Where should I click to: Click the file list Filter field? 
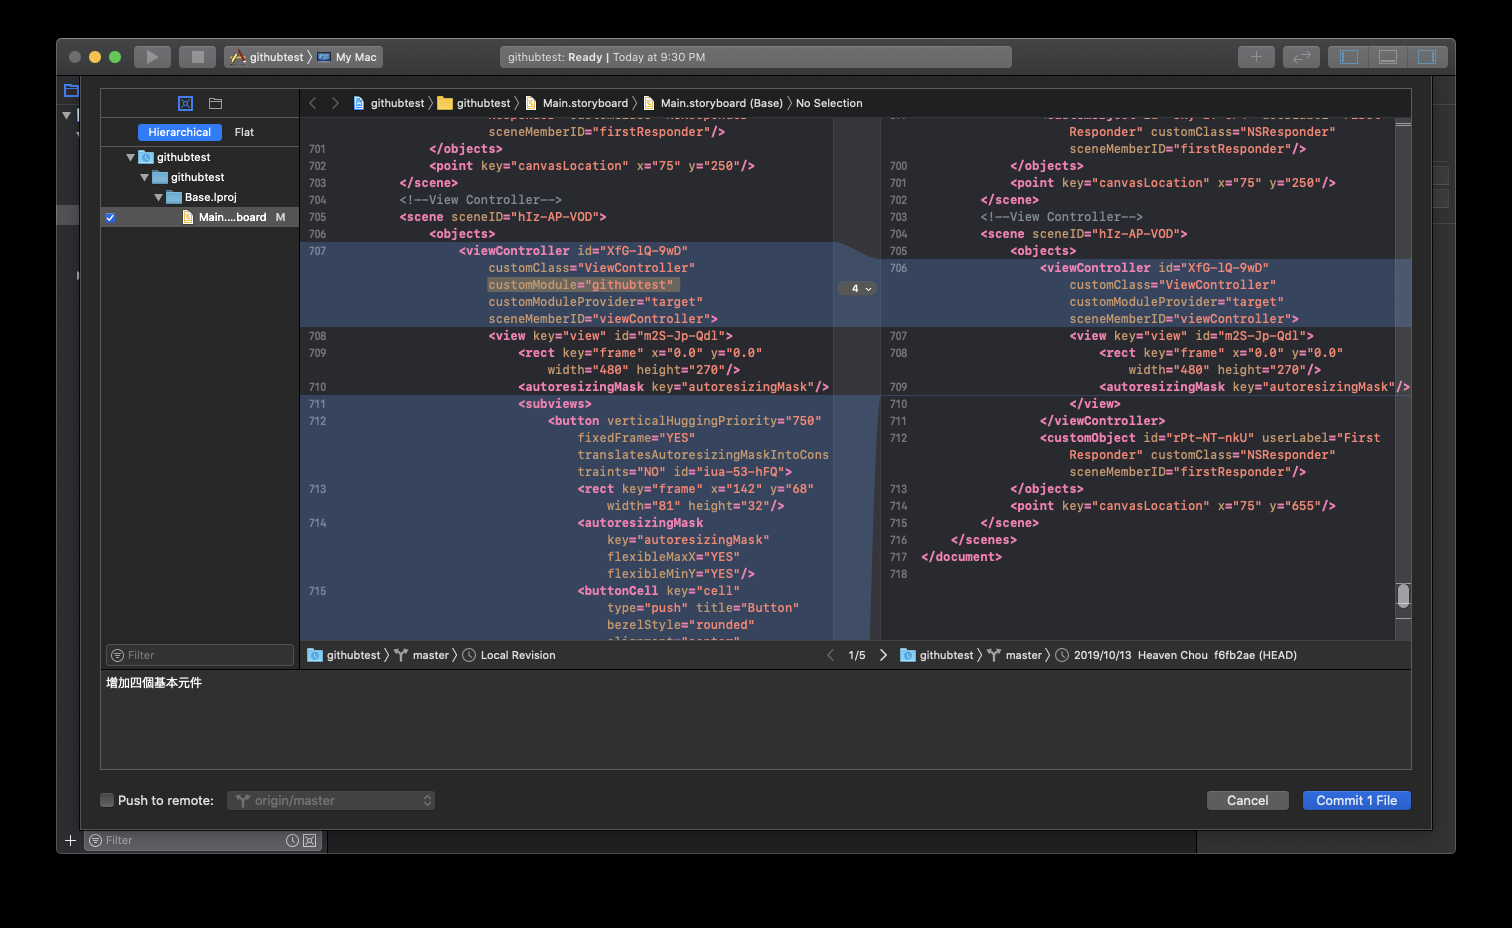click(x=200, y=655)
